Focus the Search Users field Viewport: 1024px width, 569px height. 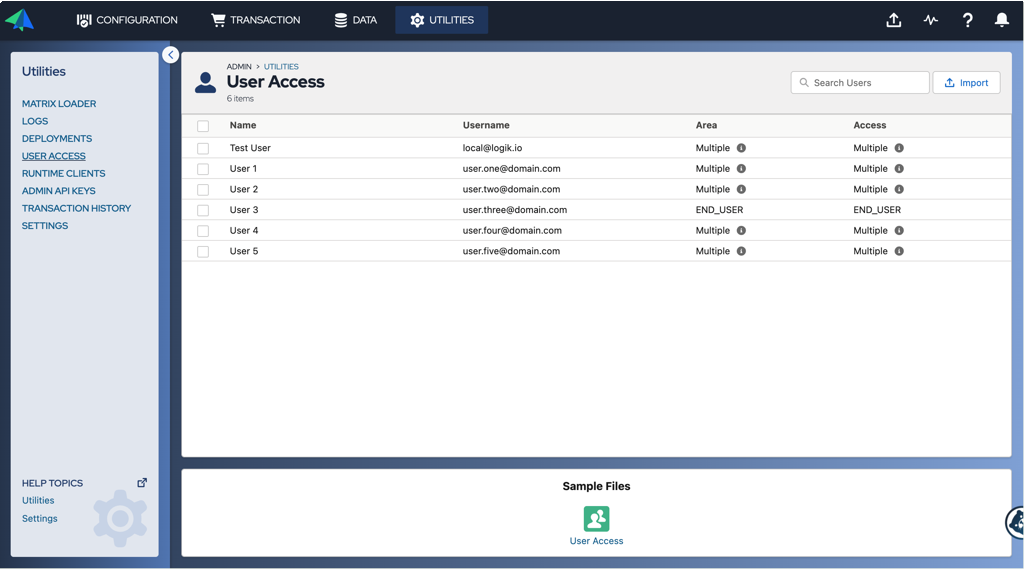point(859,83)
